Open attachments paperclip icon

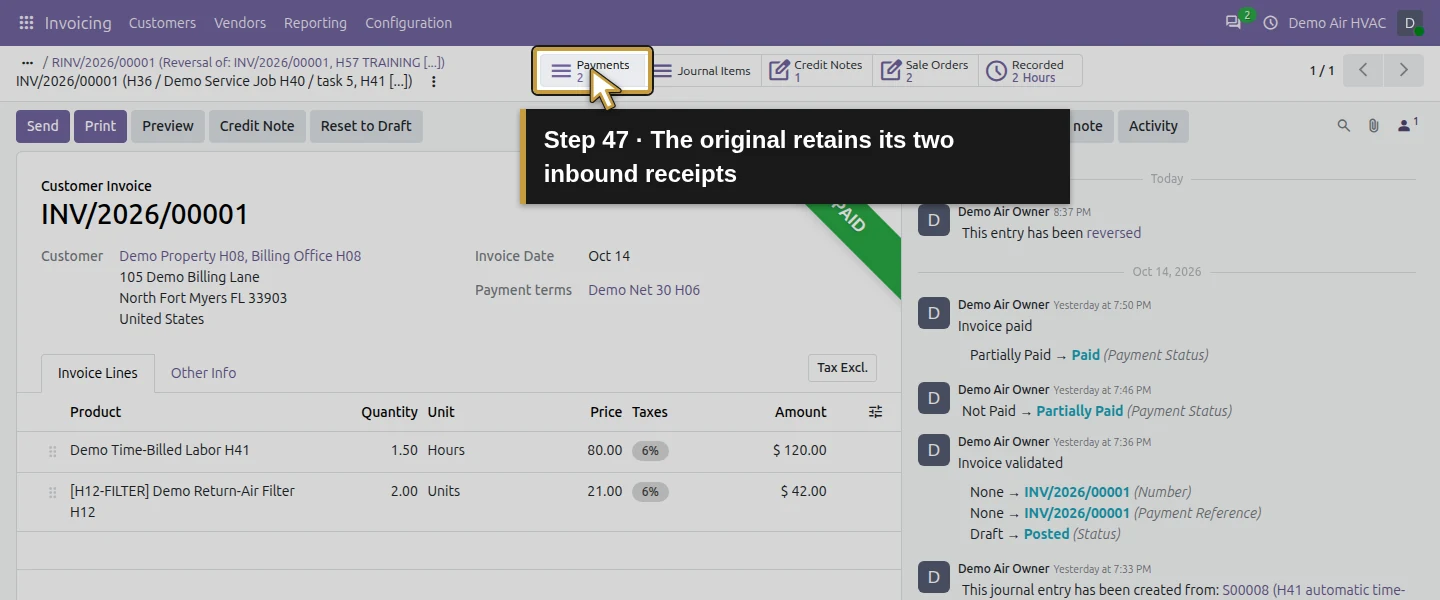pyautogui.click(x=1374, y=126)
